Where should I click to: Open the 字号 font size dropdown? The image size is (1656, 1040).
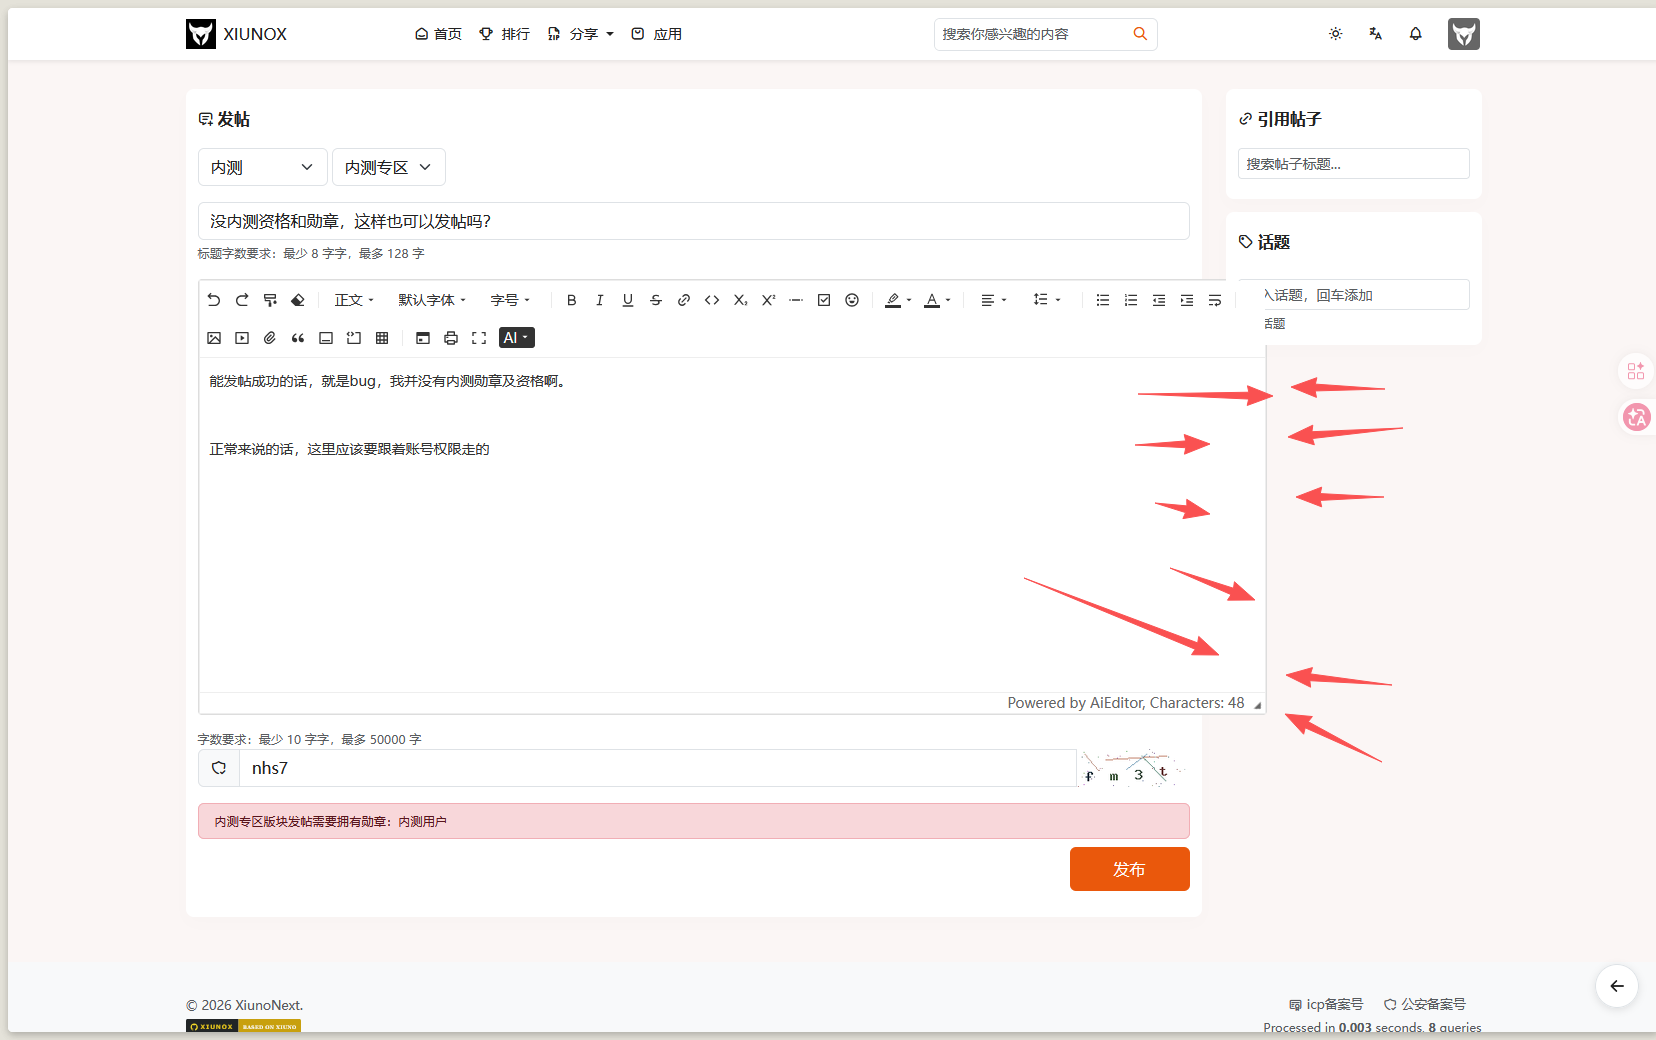click(510, 300)
